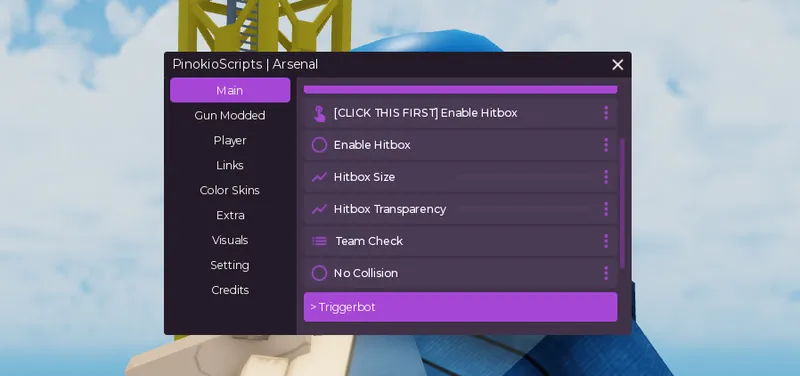Open the Setting tab
This screenshot has width=800, height=376.
[x=230, y=265]
